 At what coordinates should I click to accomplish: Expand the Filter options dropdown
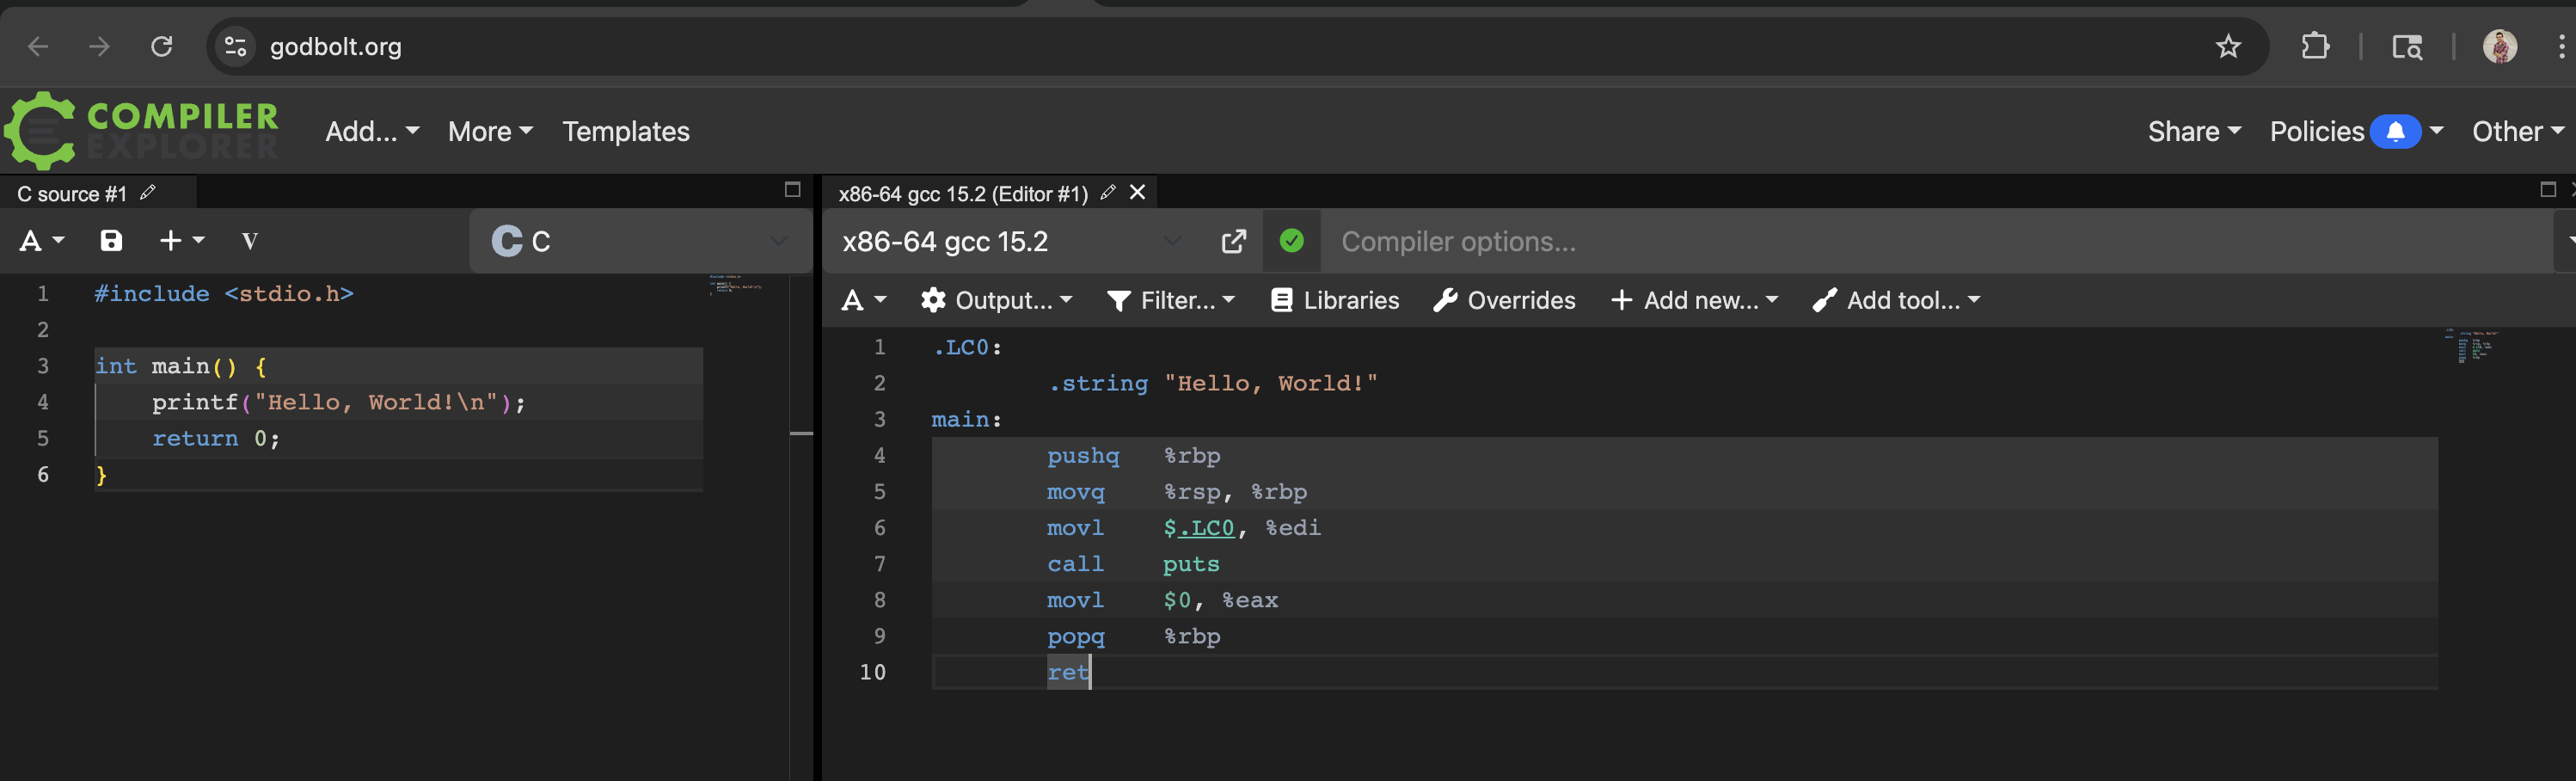tap(1171, 300)
